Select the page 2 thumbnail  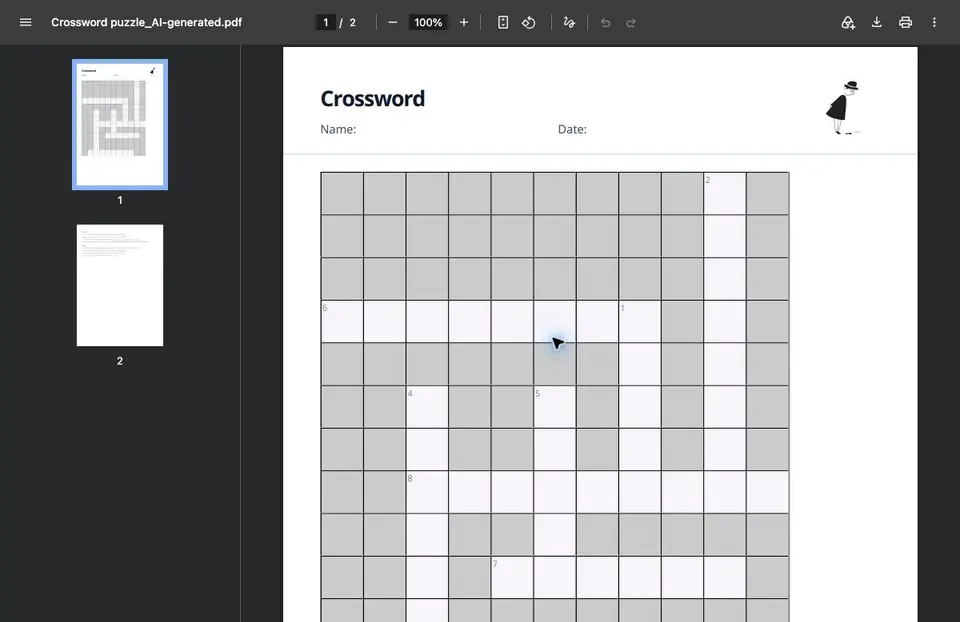(x=120, y=285)
